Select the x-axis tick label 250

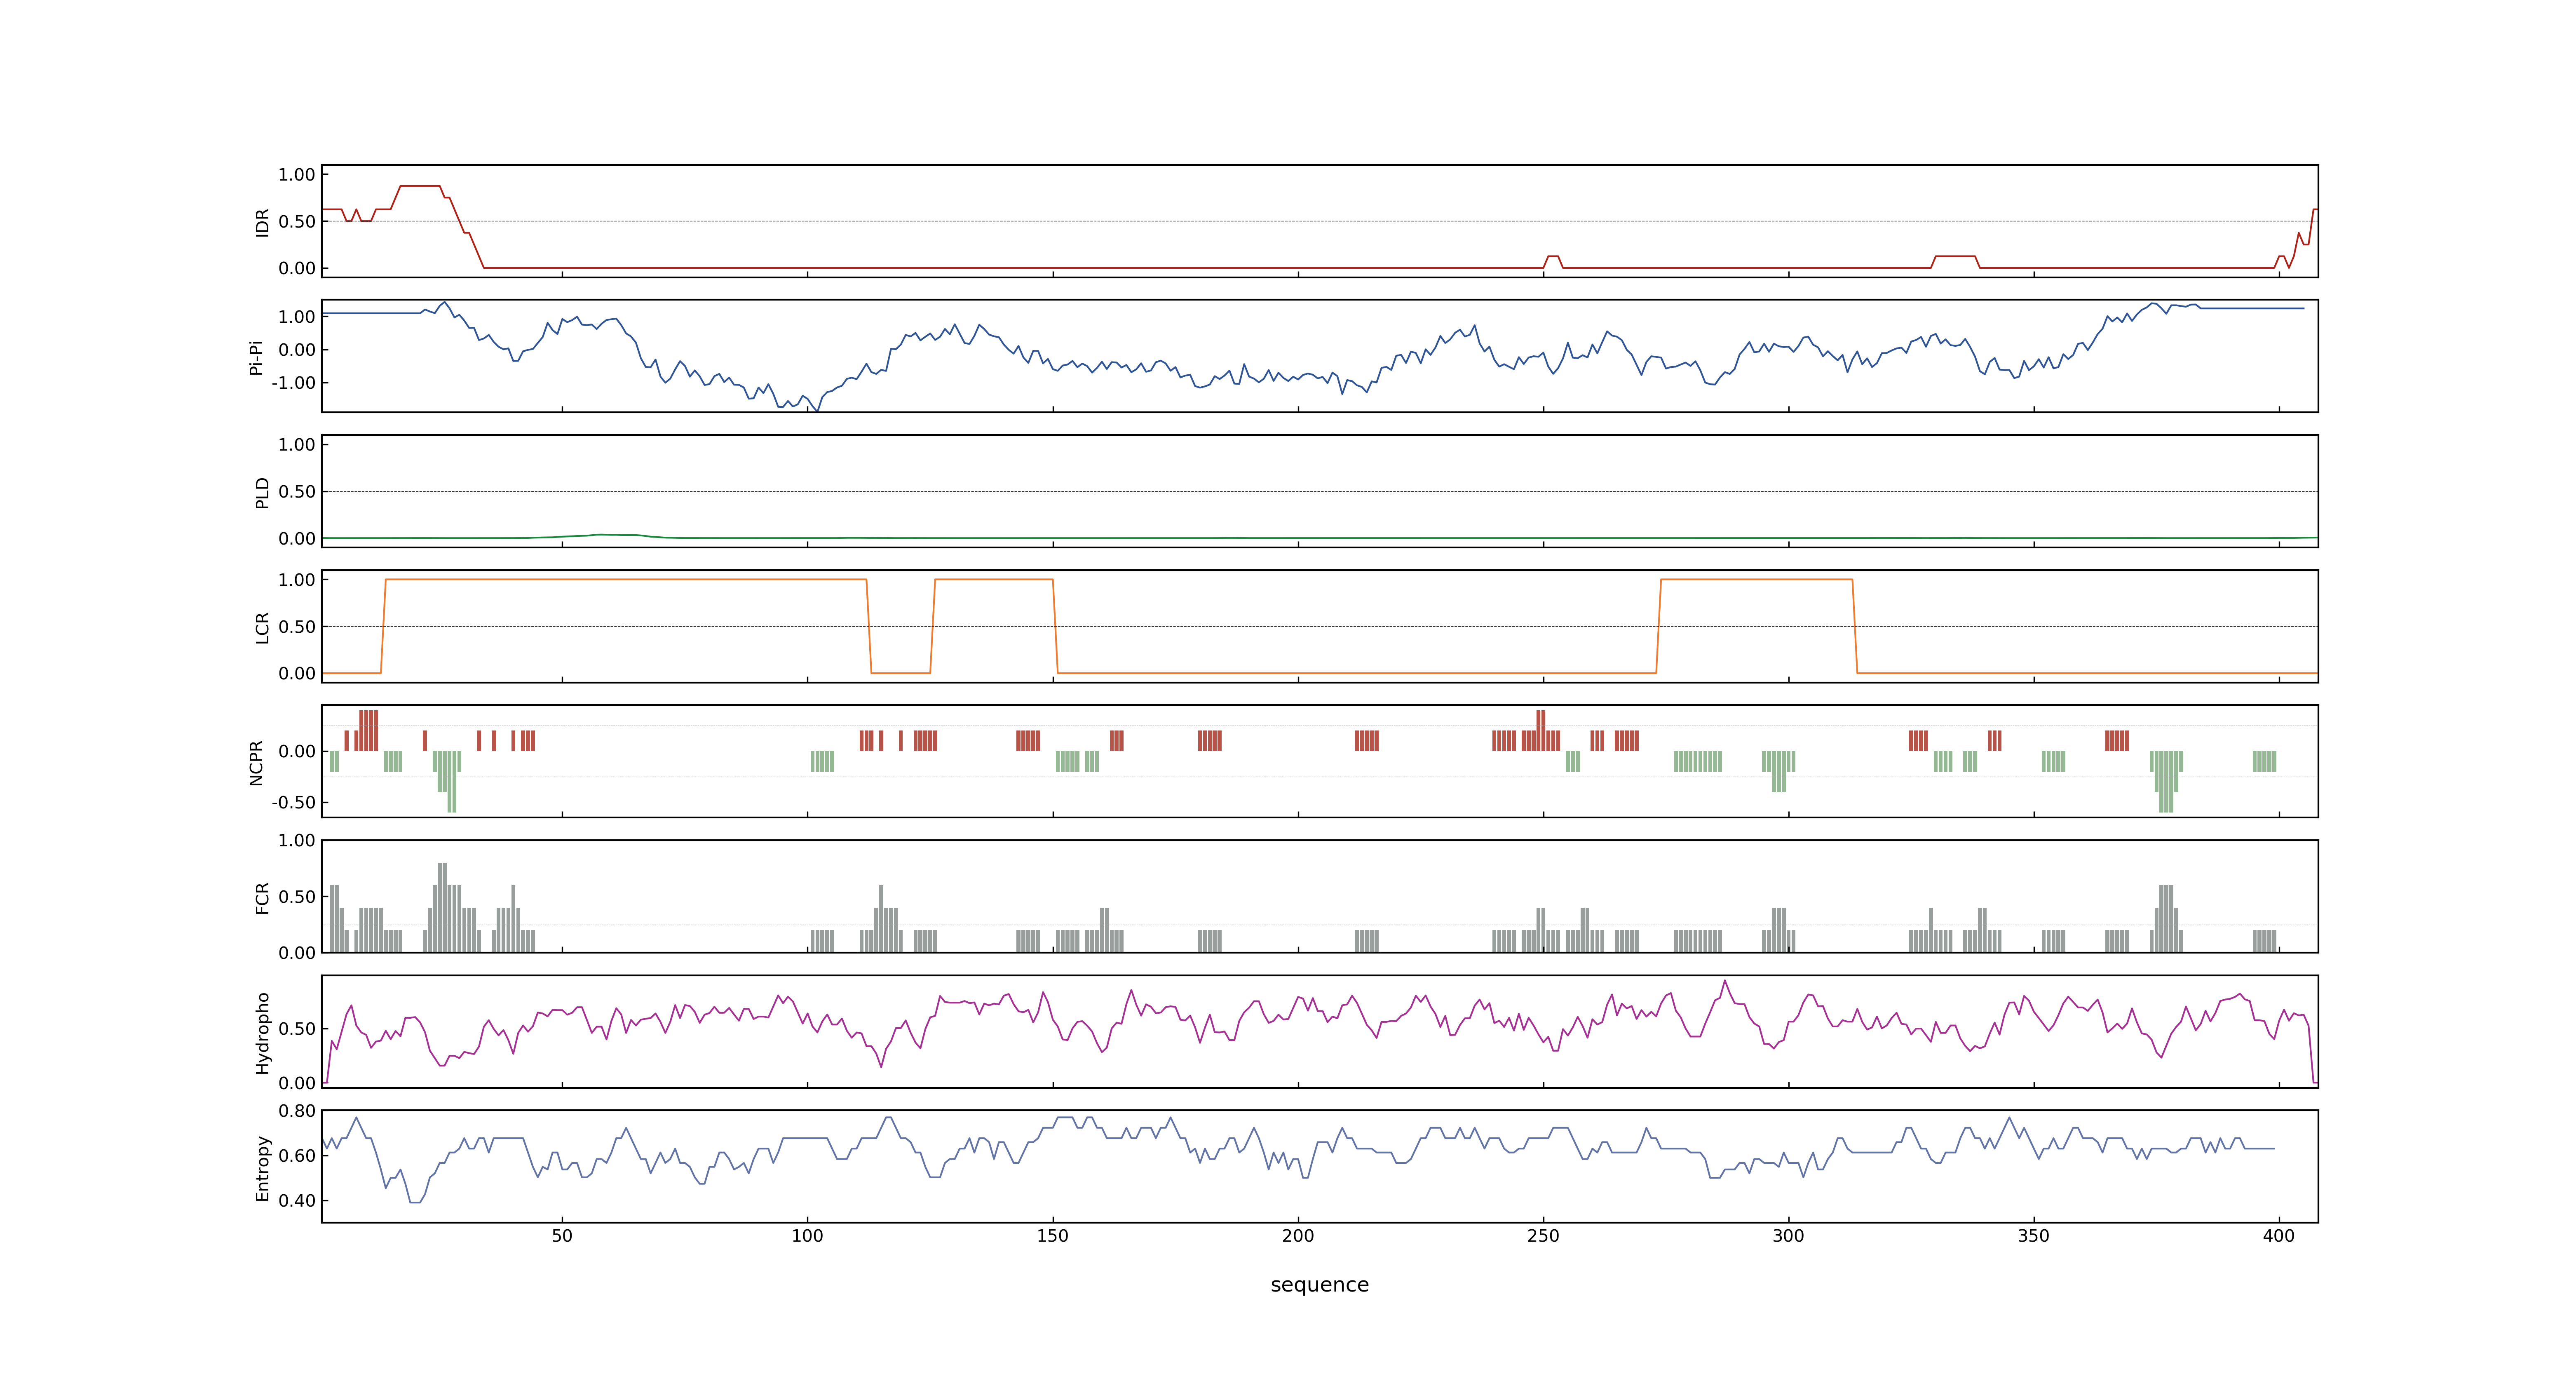(x=1543, y=1236)
